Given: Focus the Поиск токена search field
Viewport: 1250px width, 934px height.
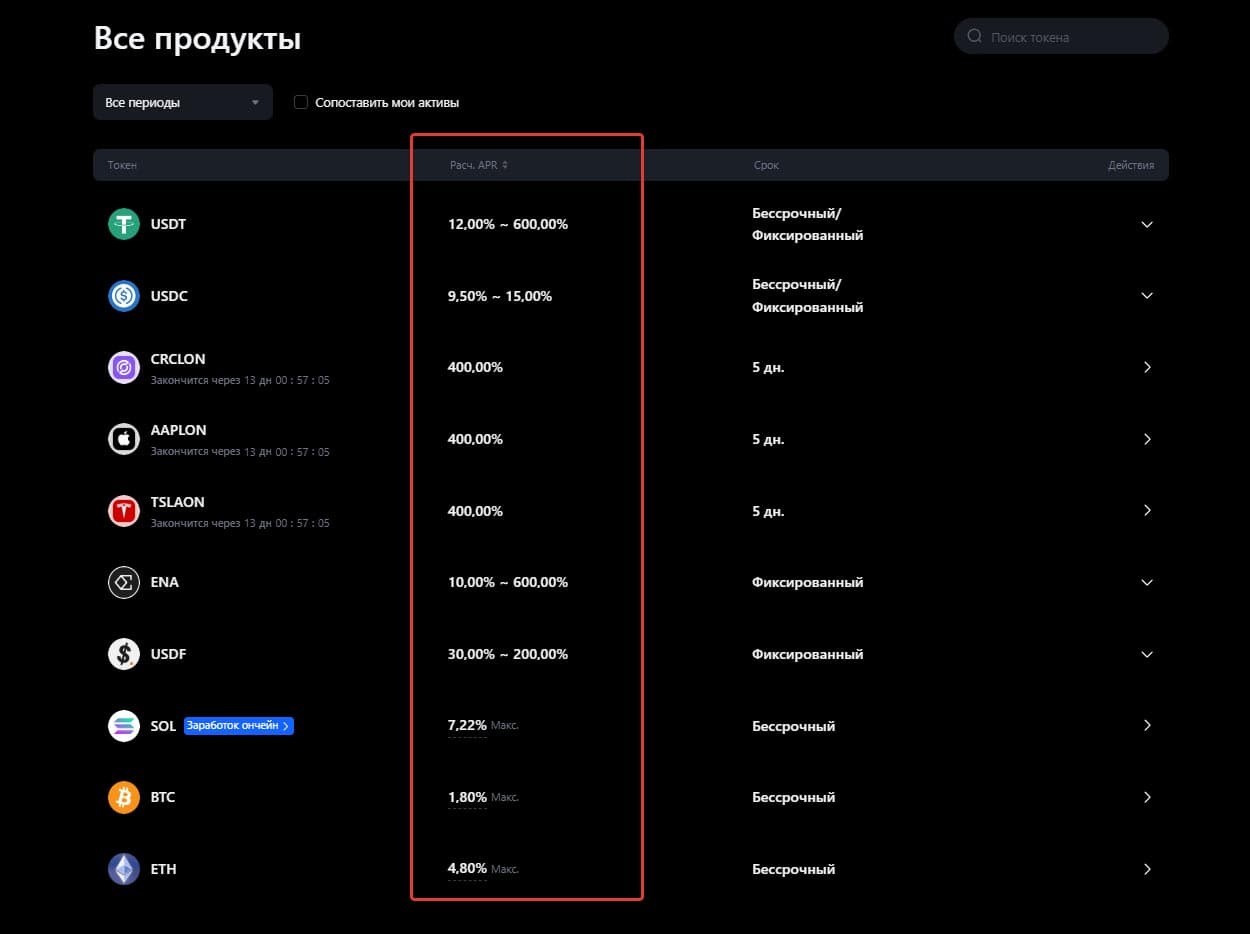Looking at the screenshot, I should point(1061,37).
